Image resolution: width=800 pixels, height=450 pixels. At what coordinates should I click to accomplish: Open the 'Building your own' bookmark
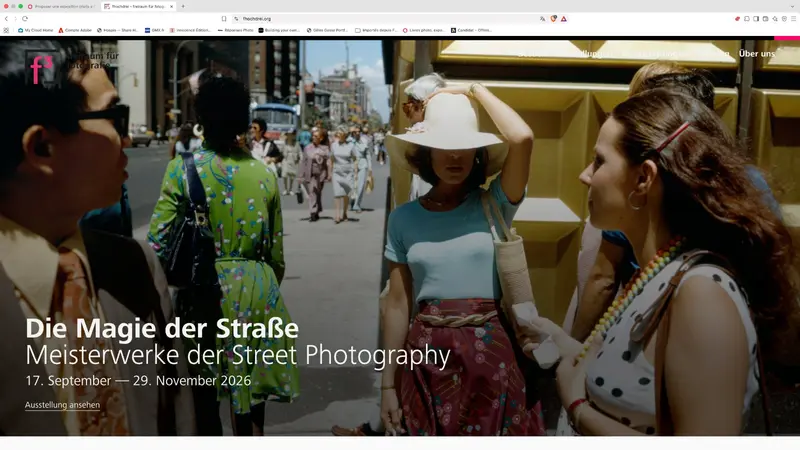(x=279, y=31)
